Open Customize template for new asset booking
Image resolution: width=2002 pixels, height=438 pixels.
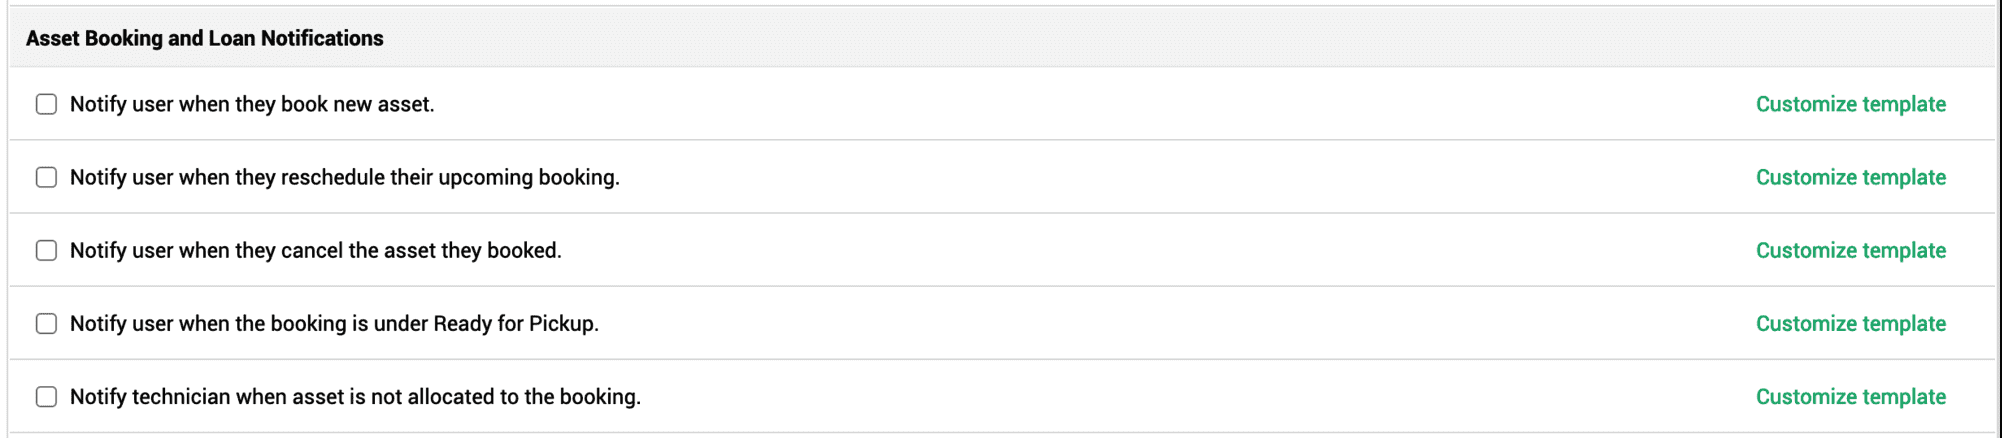(1850, 104)
